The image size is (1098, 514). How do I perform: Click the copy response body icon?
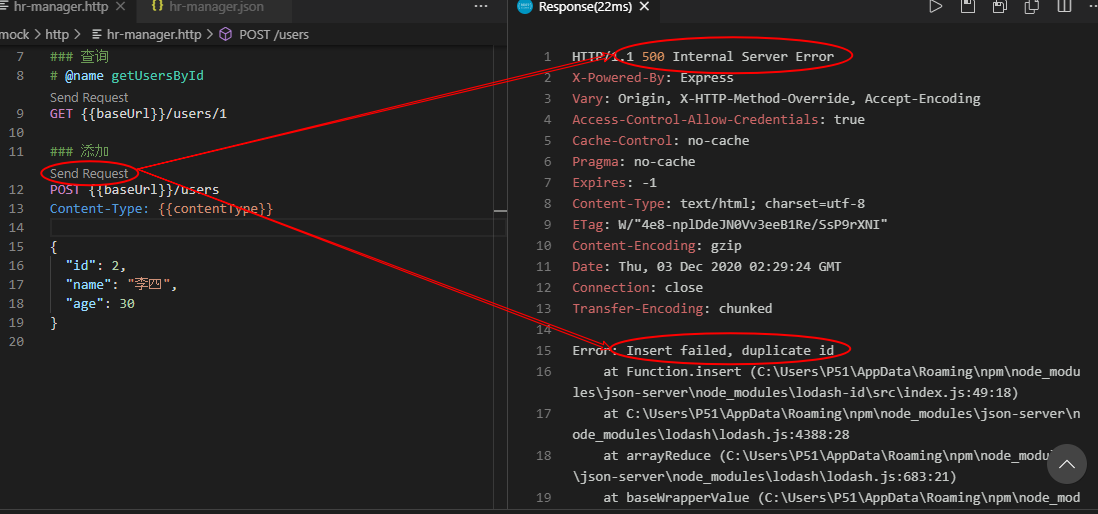1032,7
